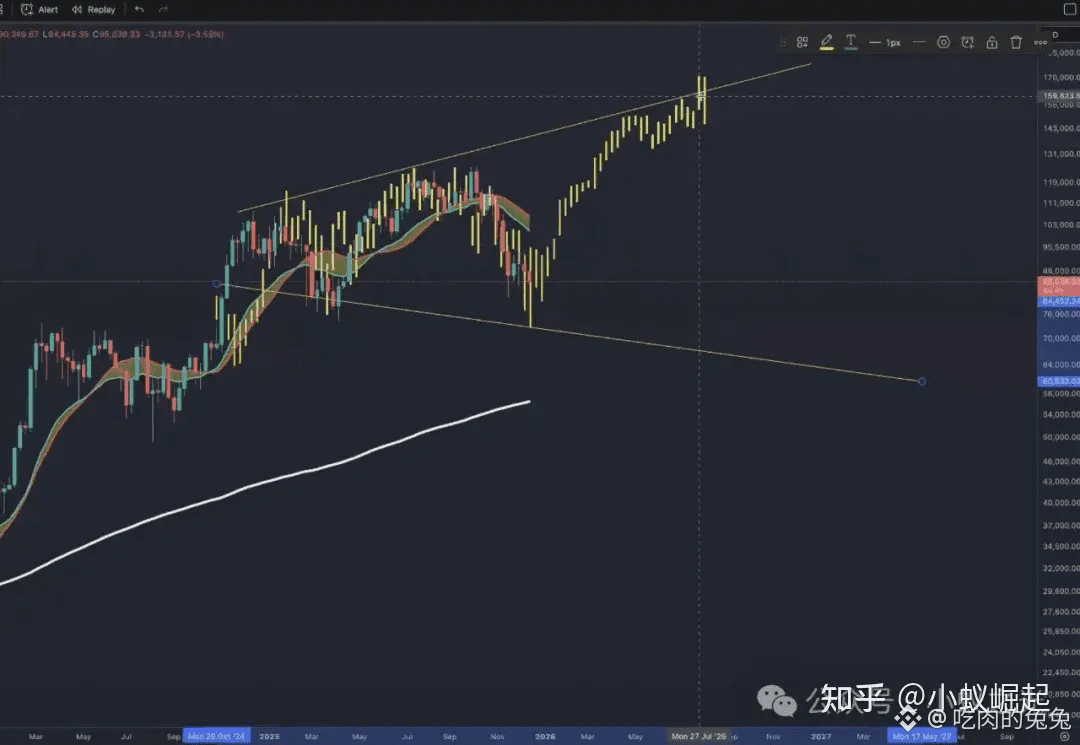Click the 46,000.00 price axis label
Viewport: 1080px width, 745px height.
tap(1061, 461)
